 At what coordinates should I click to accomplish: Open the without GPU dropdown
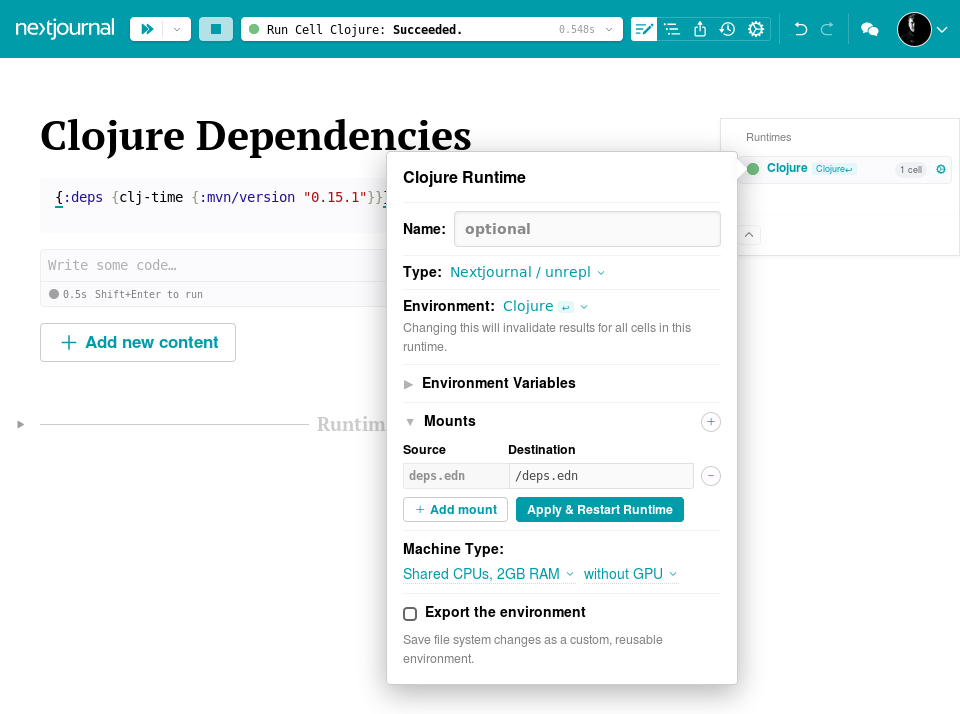pyautogui.click(x=631, y=574)
